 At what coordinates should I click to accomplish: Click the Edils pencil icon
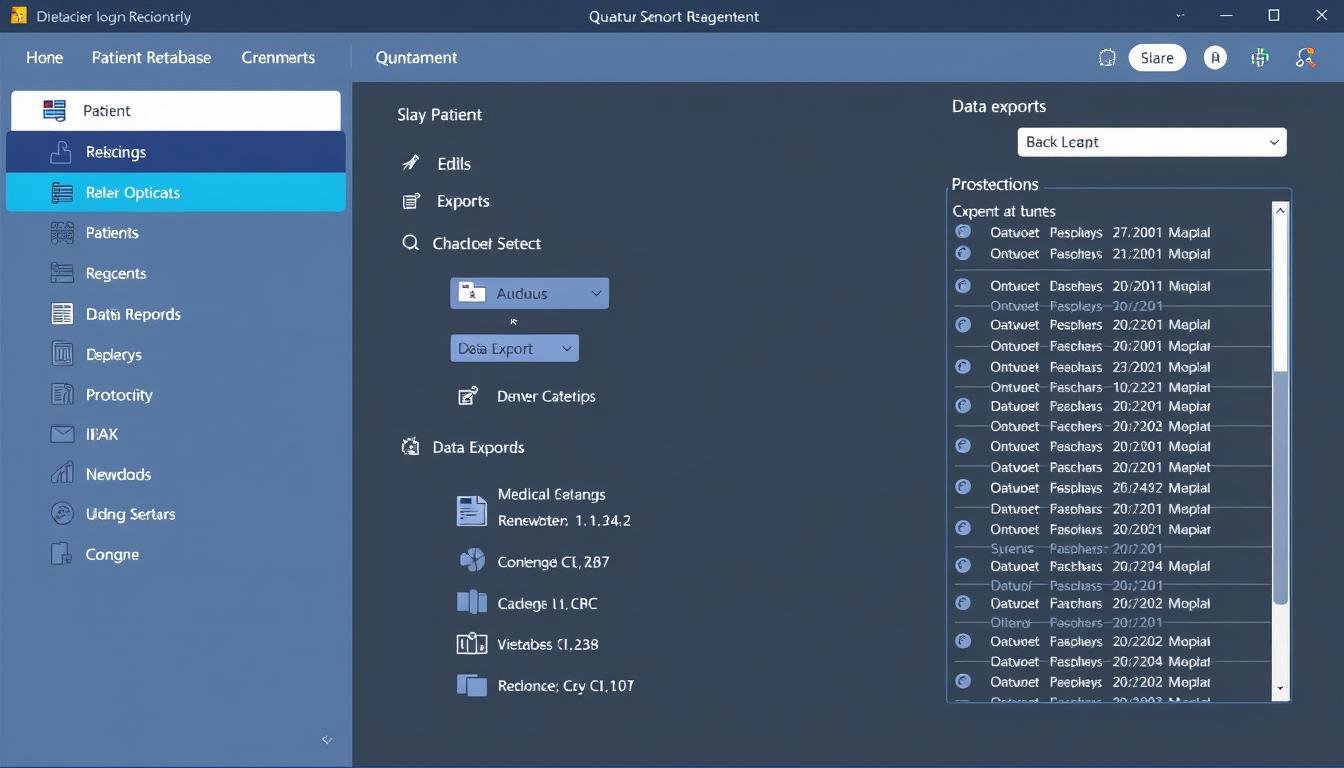pyautogui.click(x=410, y=163)
